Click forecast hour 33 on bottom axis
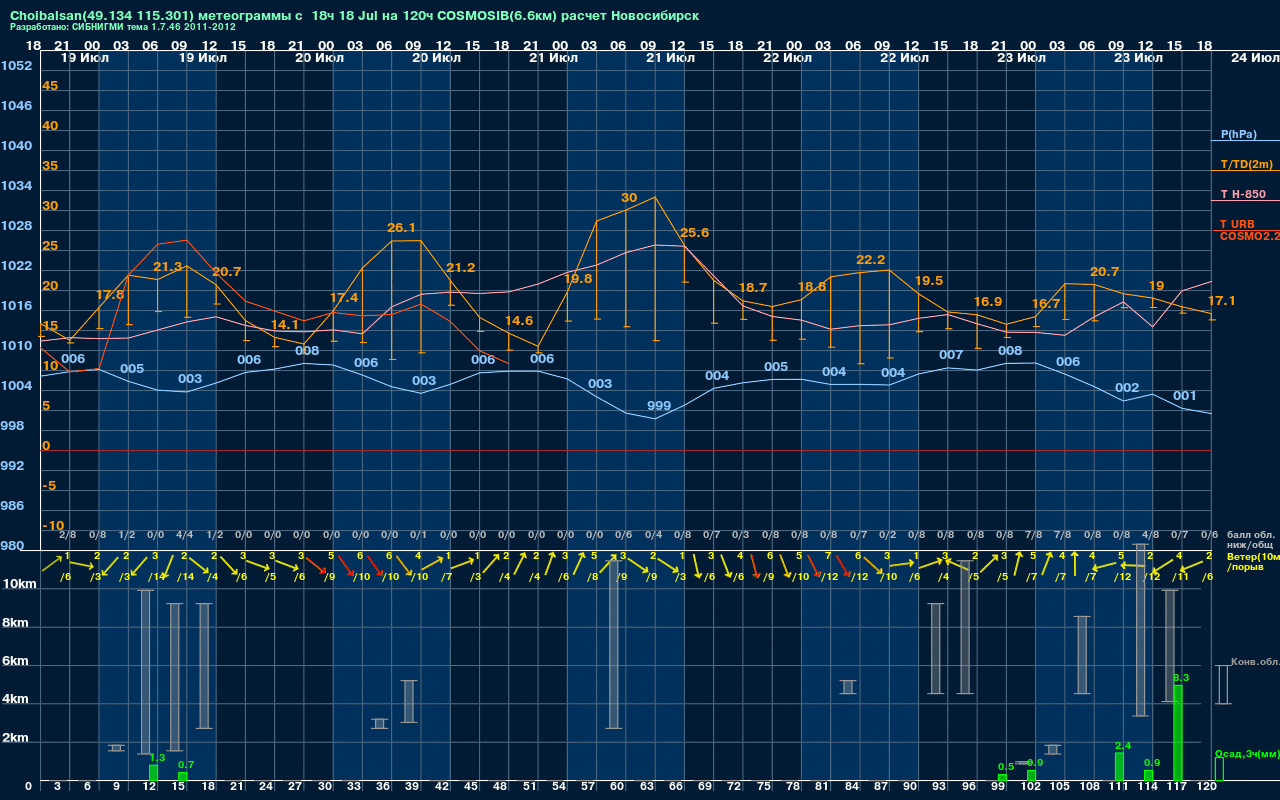The image size is (1280, 800). pyautogui.click(x=354, y=787)
